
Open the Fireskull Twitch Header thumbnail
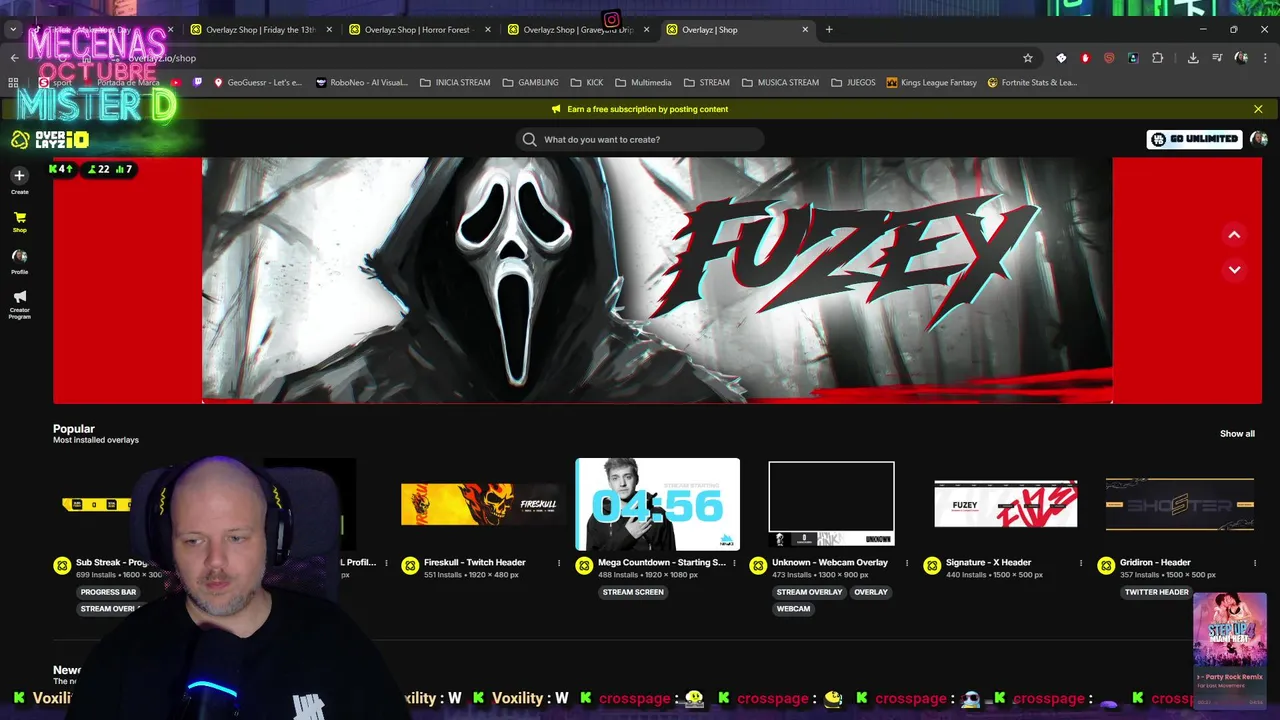click(483, 504)
